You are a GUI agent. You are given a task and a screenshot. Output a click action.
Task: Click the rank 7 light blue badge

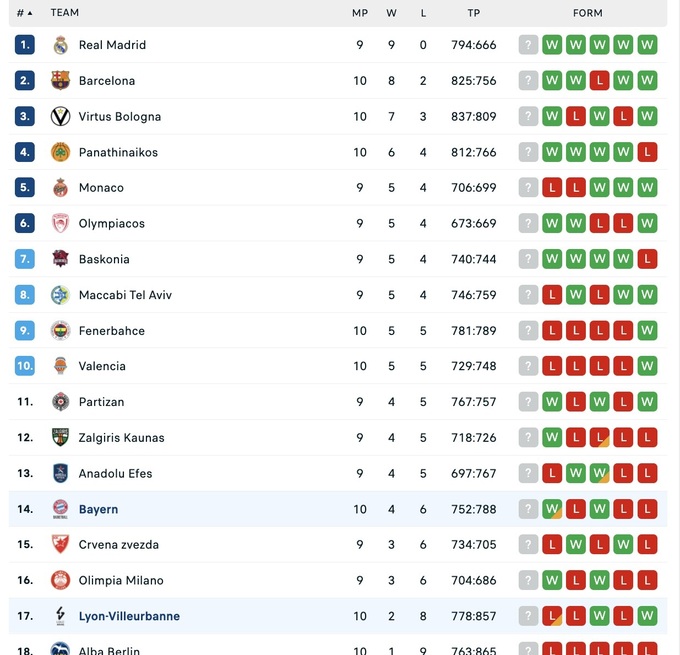pos(25,259)
